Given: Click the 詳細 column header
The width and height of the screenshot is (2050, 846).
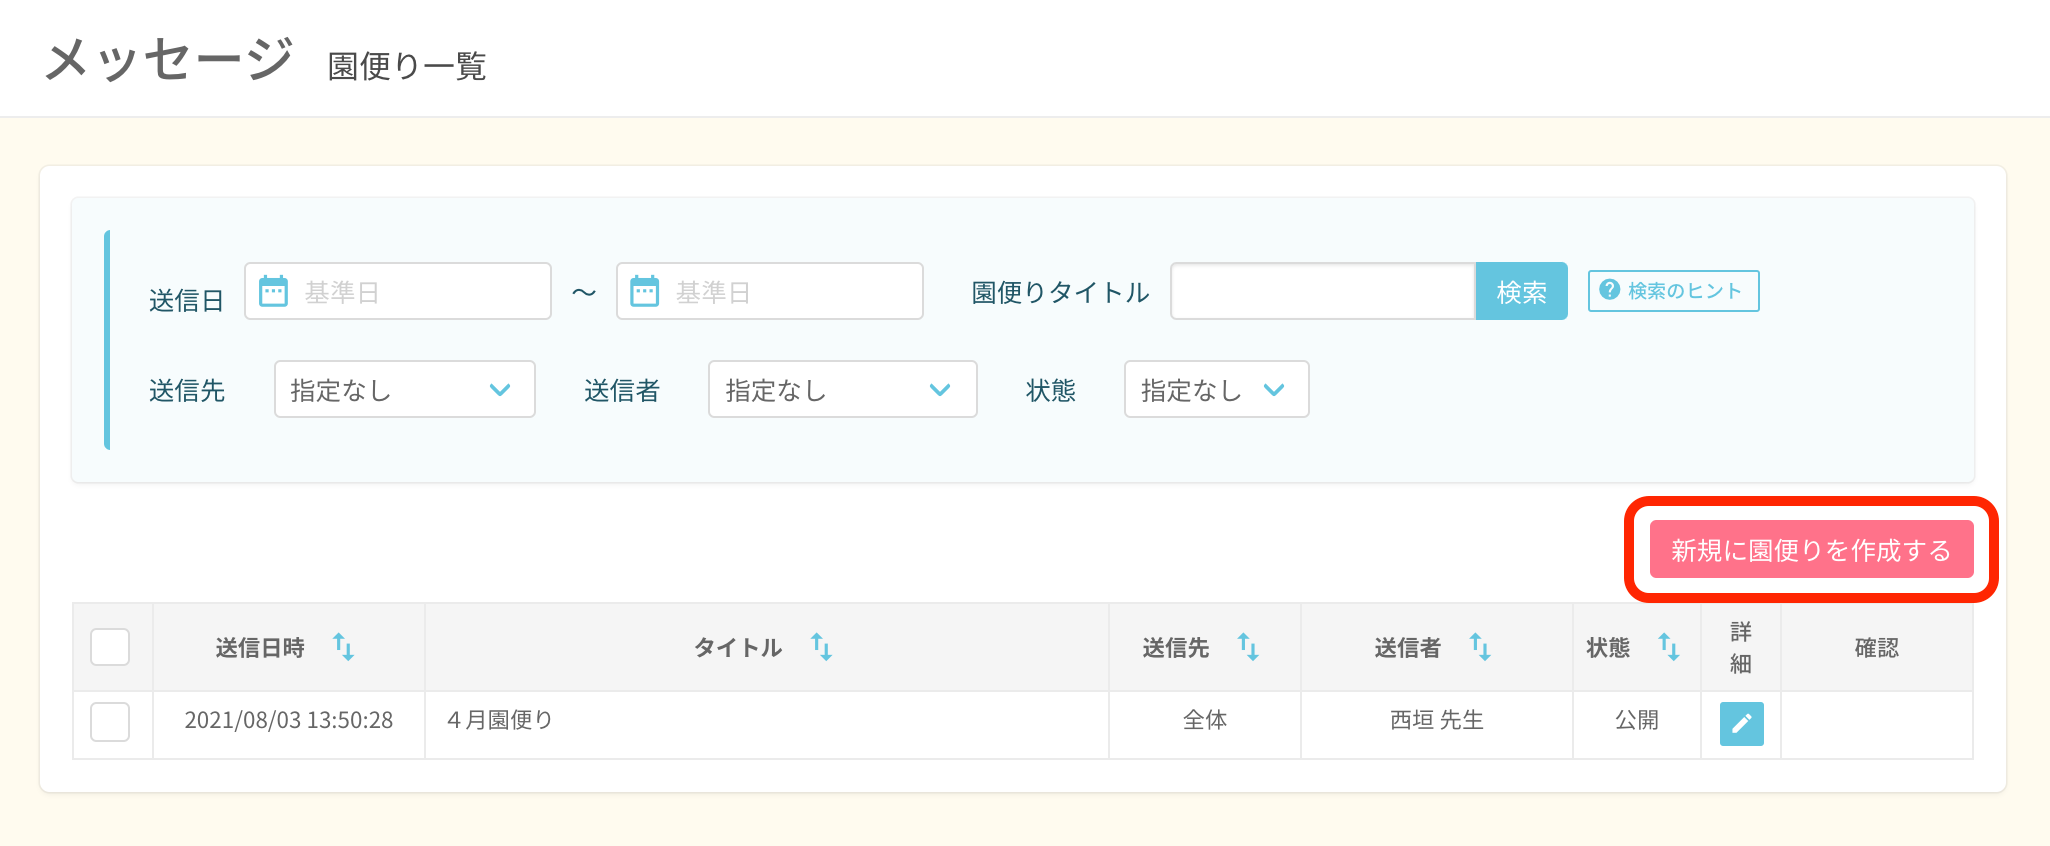Looking at the screenshot, I should coord(1741,647).
